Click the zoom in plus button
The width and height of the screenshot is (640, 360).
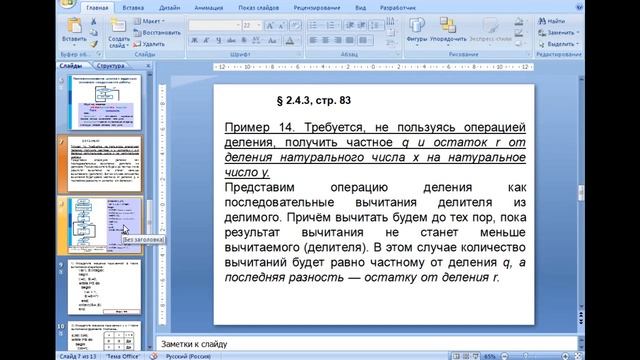[565, 356]
